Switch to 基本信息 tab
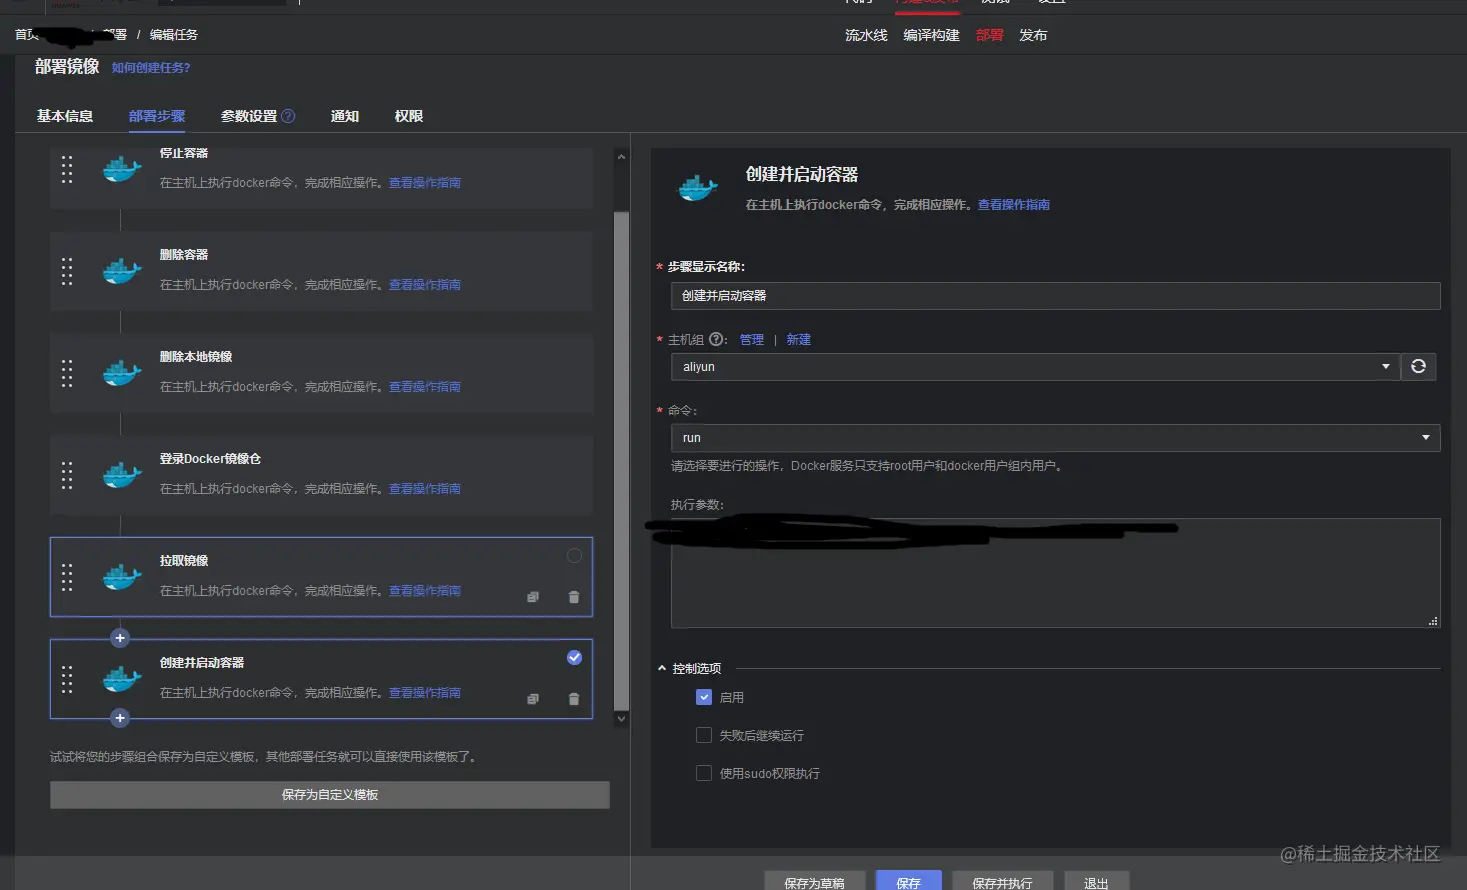Image resolution: width=1467 pixels, height=890 pixels. 65,116
